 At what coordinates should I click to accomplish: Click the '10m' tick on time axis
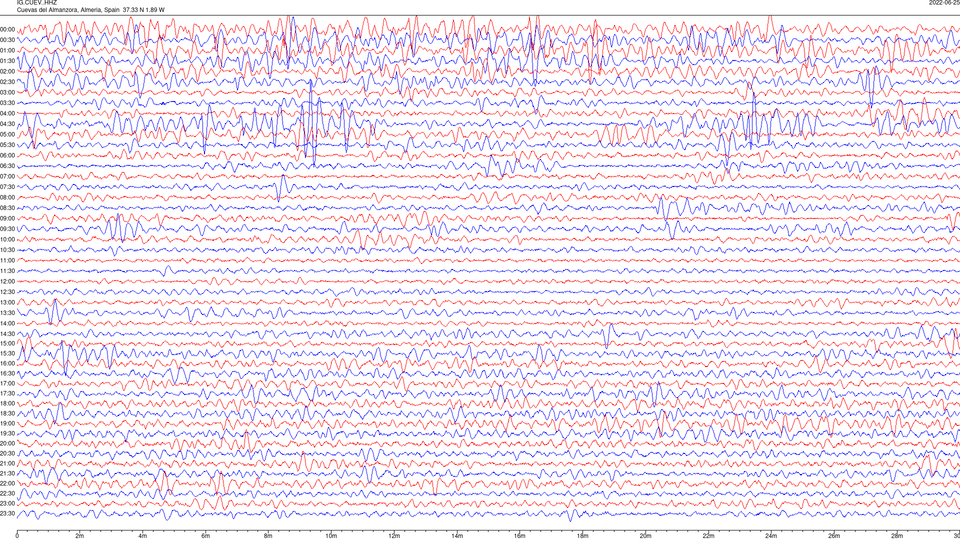331,536
